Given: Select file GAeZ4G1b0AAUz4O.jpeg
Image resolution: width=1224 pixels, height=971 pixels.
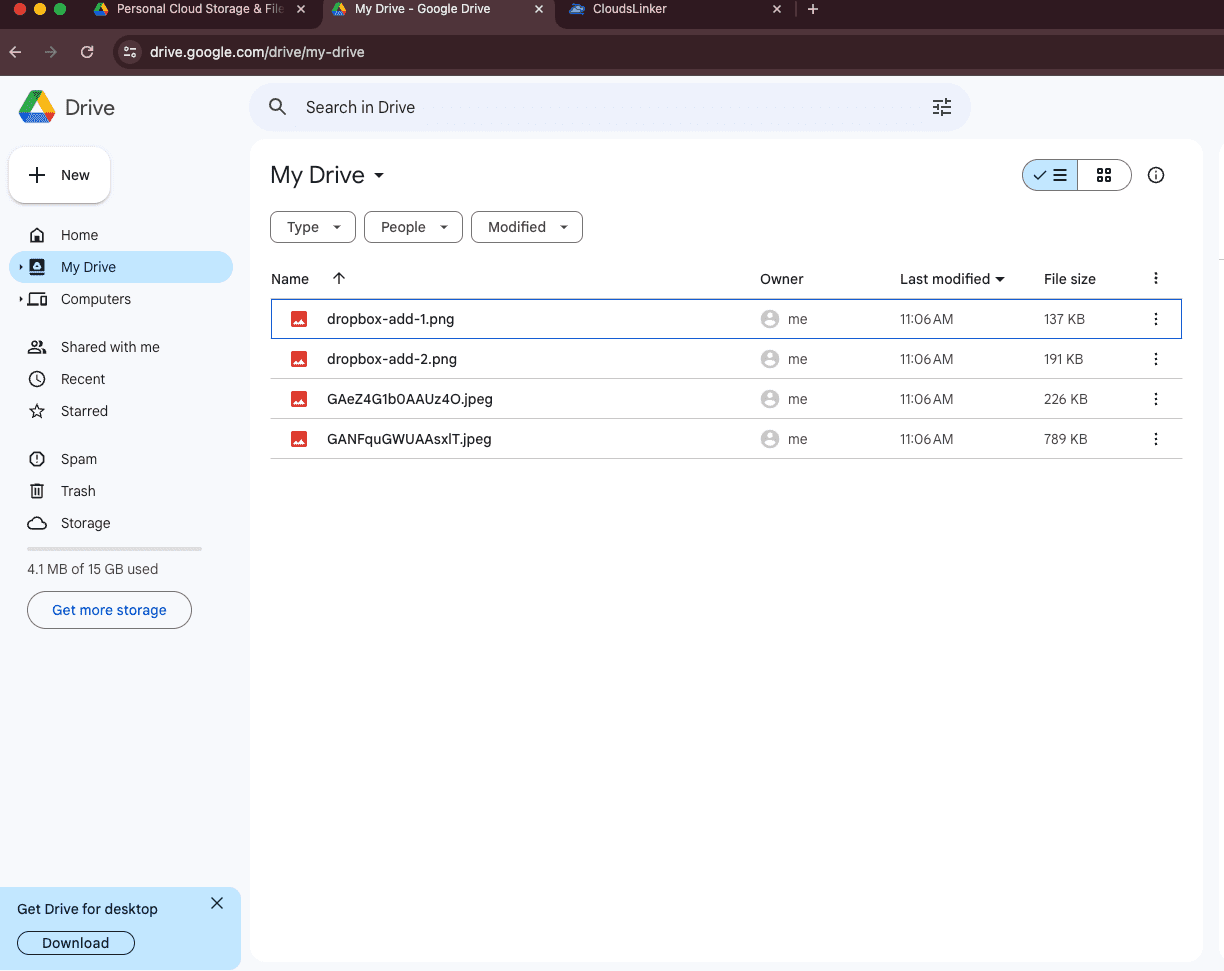Looking at the screenshot, I should (726, 399).
